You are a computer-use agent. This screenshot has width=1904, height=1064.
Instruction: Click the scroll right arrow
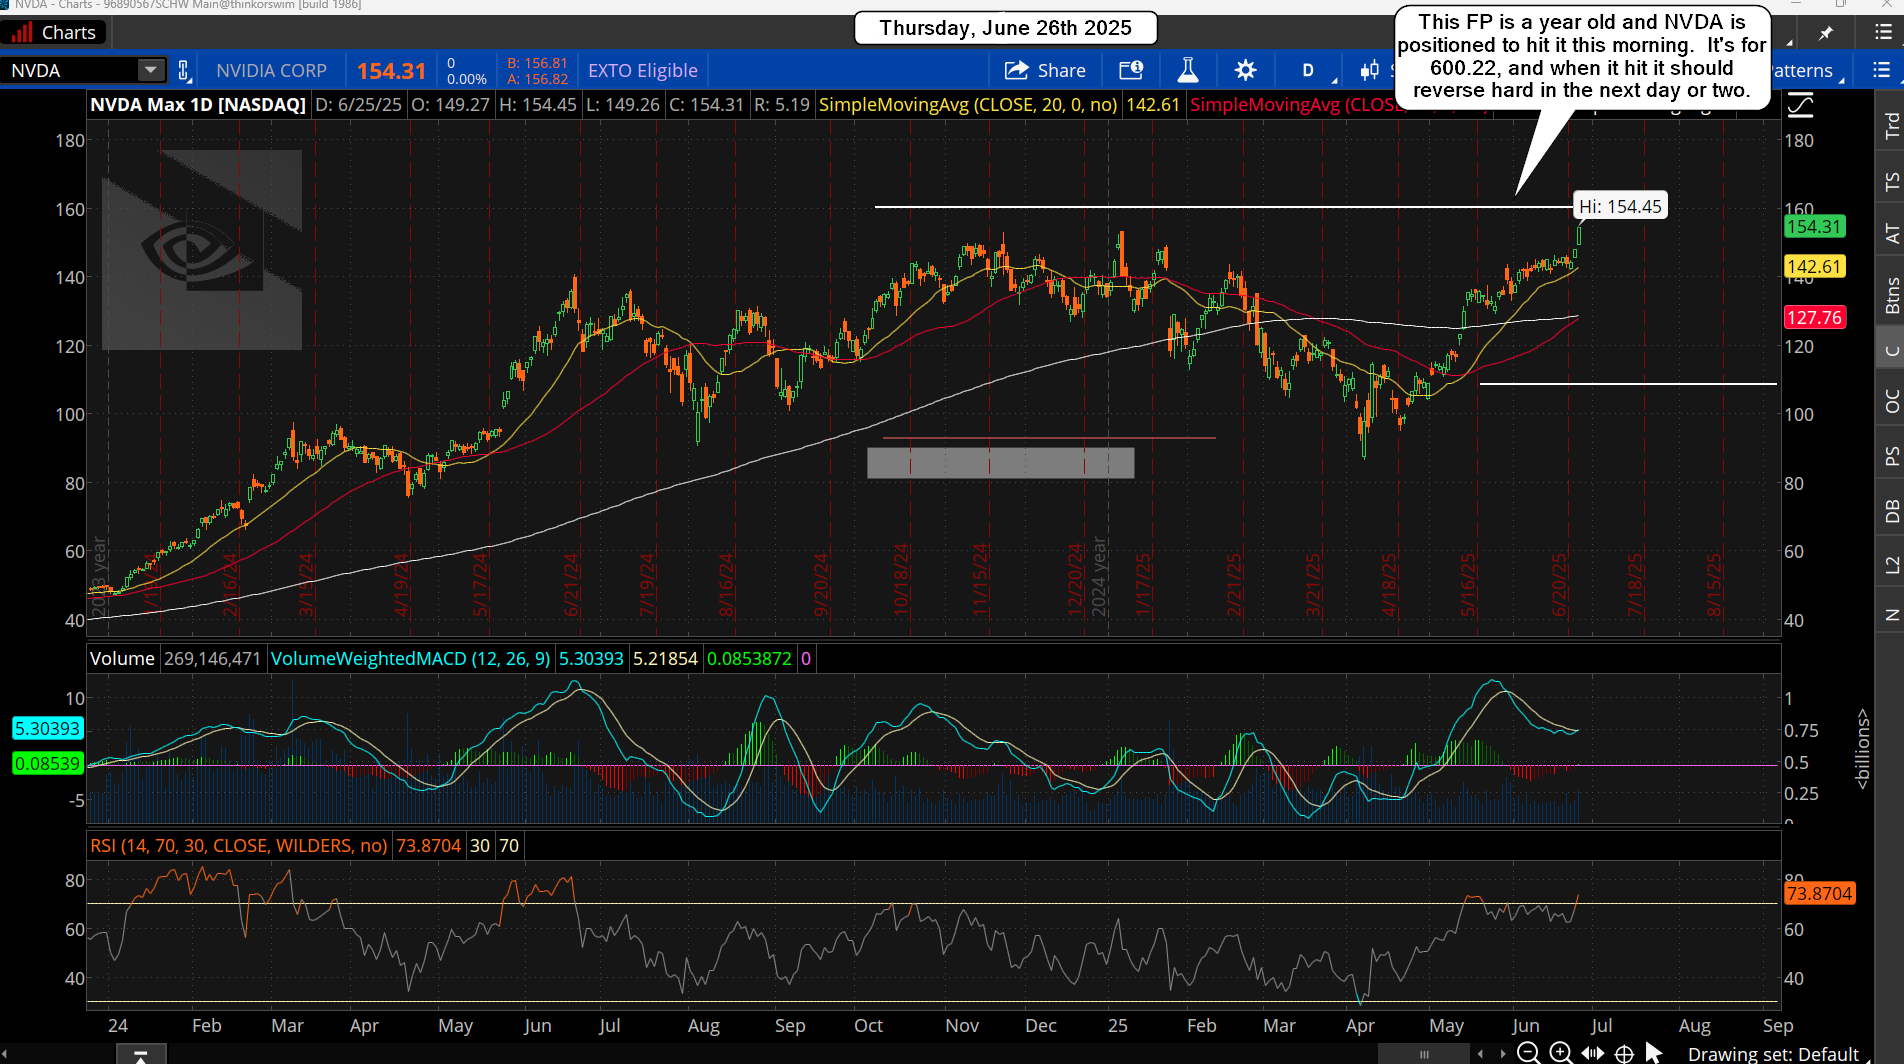pos(1502,1054)
